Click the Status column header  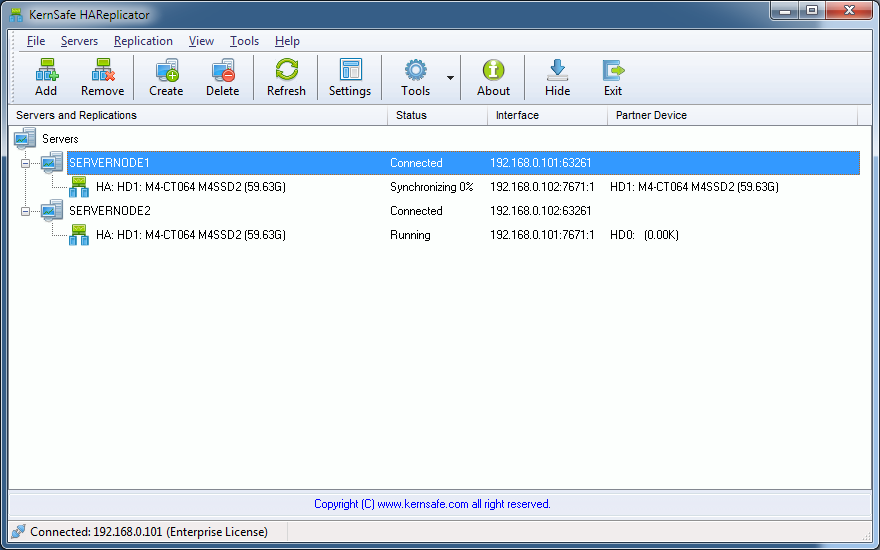pos(438,115)
